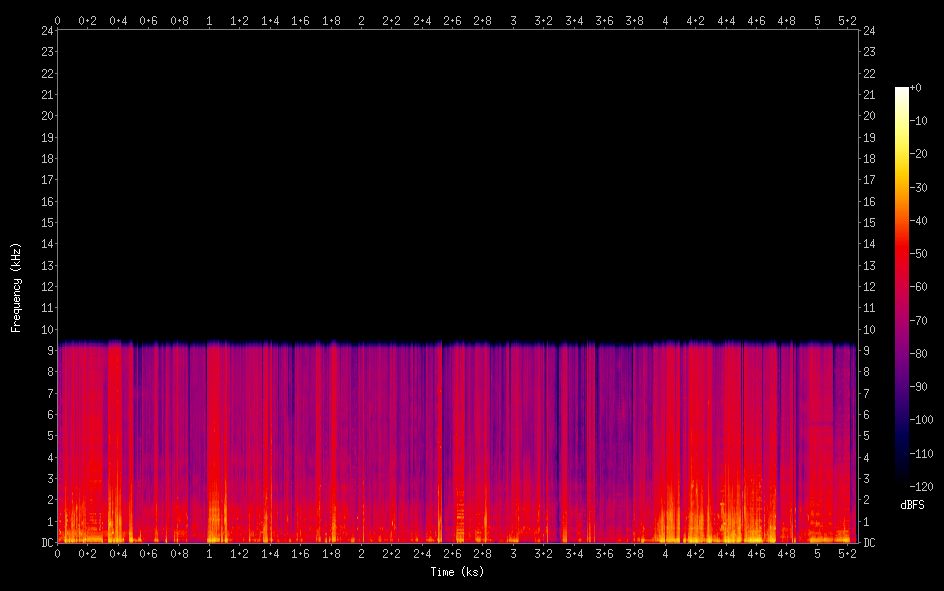This screenshot has width=944, height=591.
Task: Click the white top of the color scale bar
Action: click(x=902, y=92)
